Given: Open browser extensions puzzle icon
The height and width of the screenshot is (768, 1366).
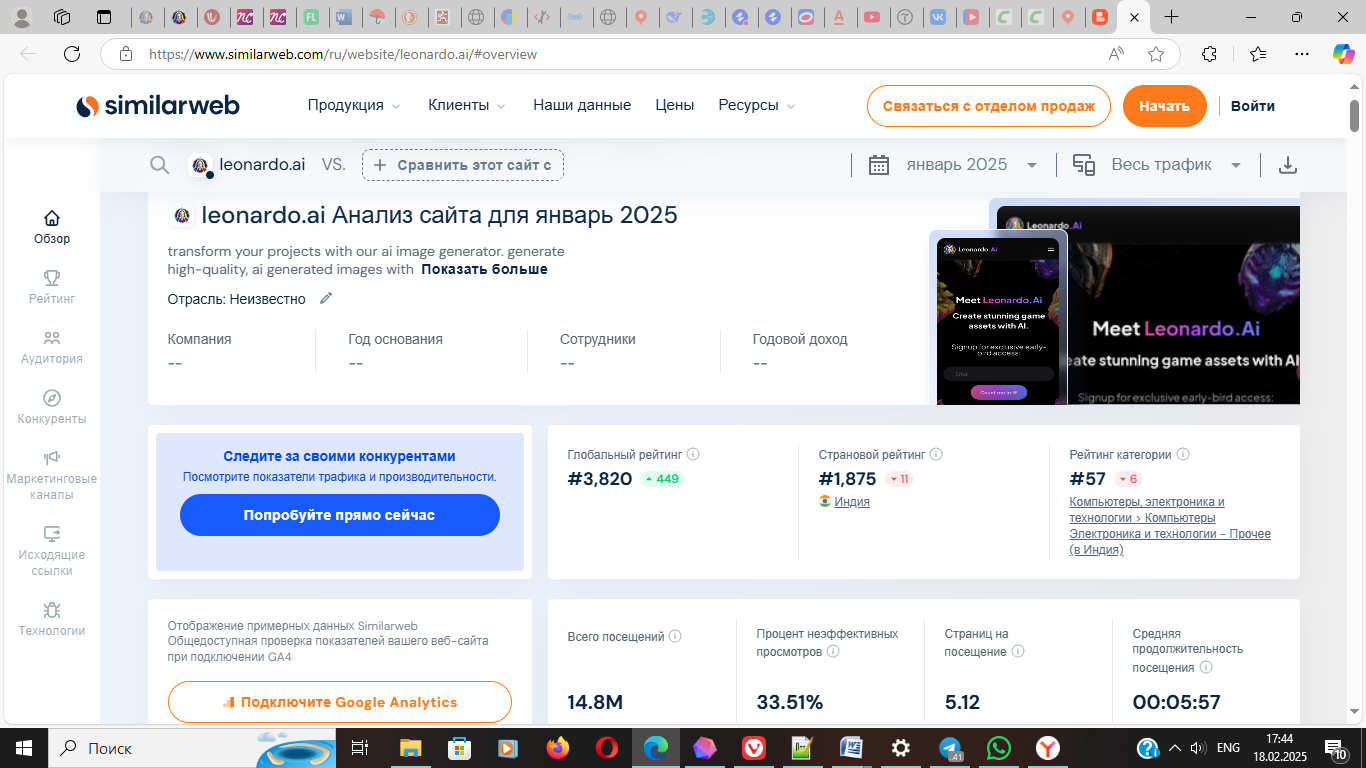Looking at the screenshot, I should 1209,54.
